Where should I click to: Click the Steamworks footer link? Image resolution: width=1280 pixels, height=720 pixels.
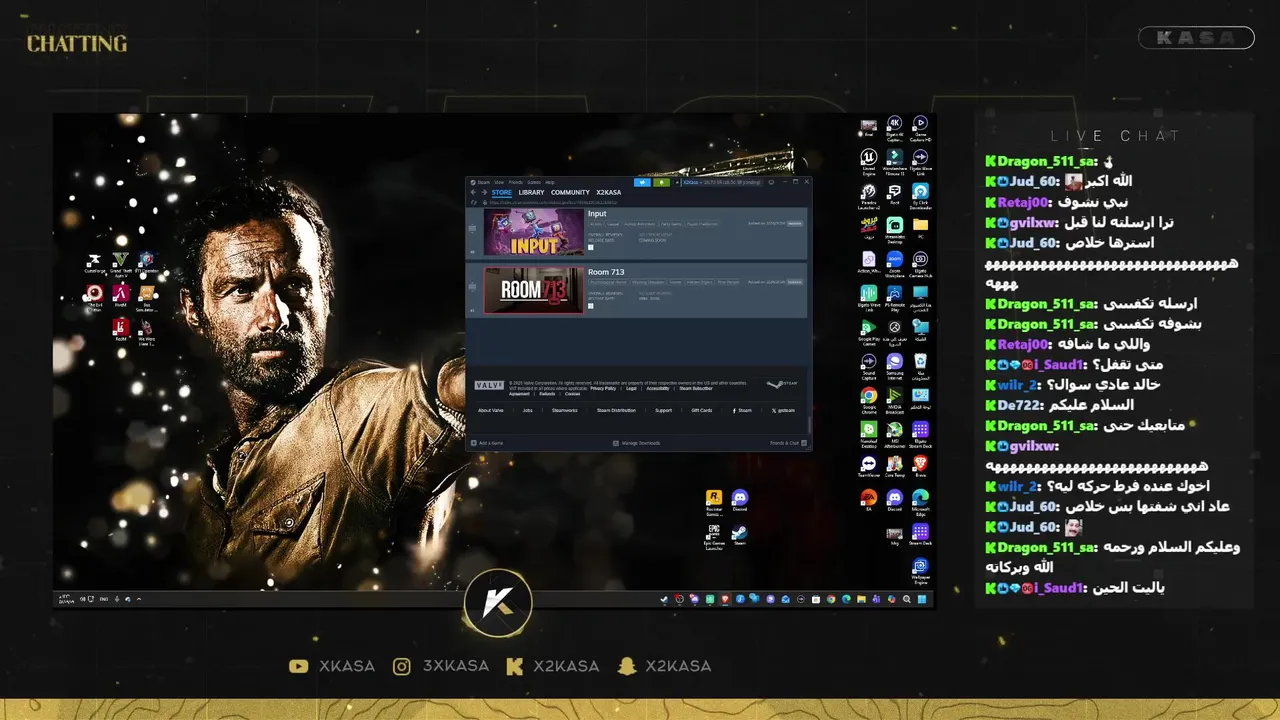coord(565,410)
